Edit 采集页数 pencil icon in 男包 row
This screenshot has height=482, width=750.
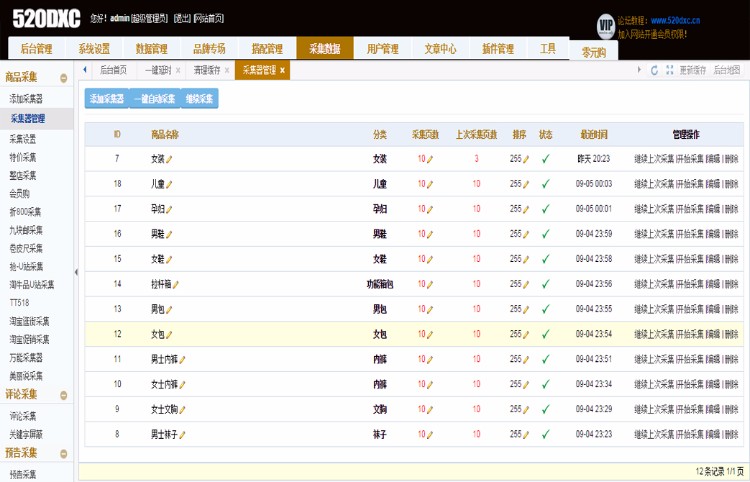pos(430,309)
